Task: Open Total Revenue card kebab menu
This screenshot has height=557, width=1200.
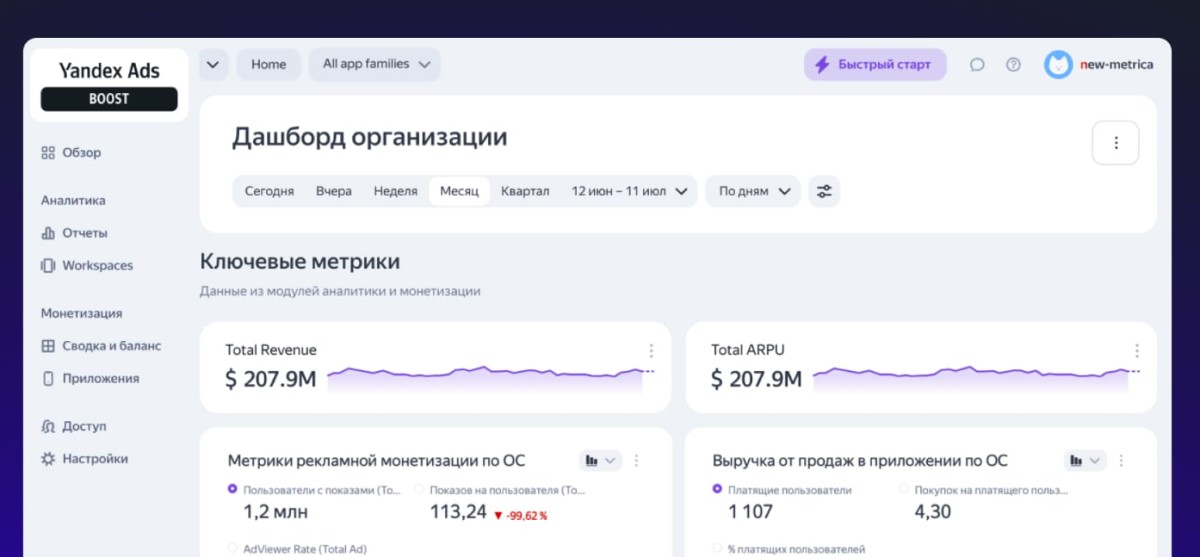Action: click(x=651, y=351)
